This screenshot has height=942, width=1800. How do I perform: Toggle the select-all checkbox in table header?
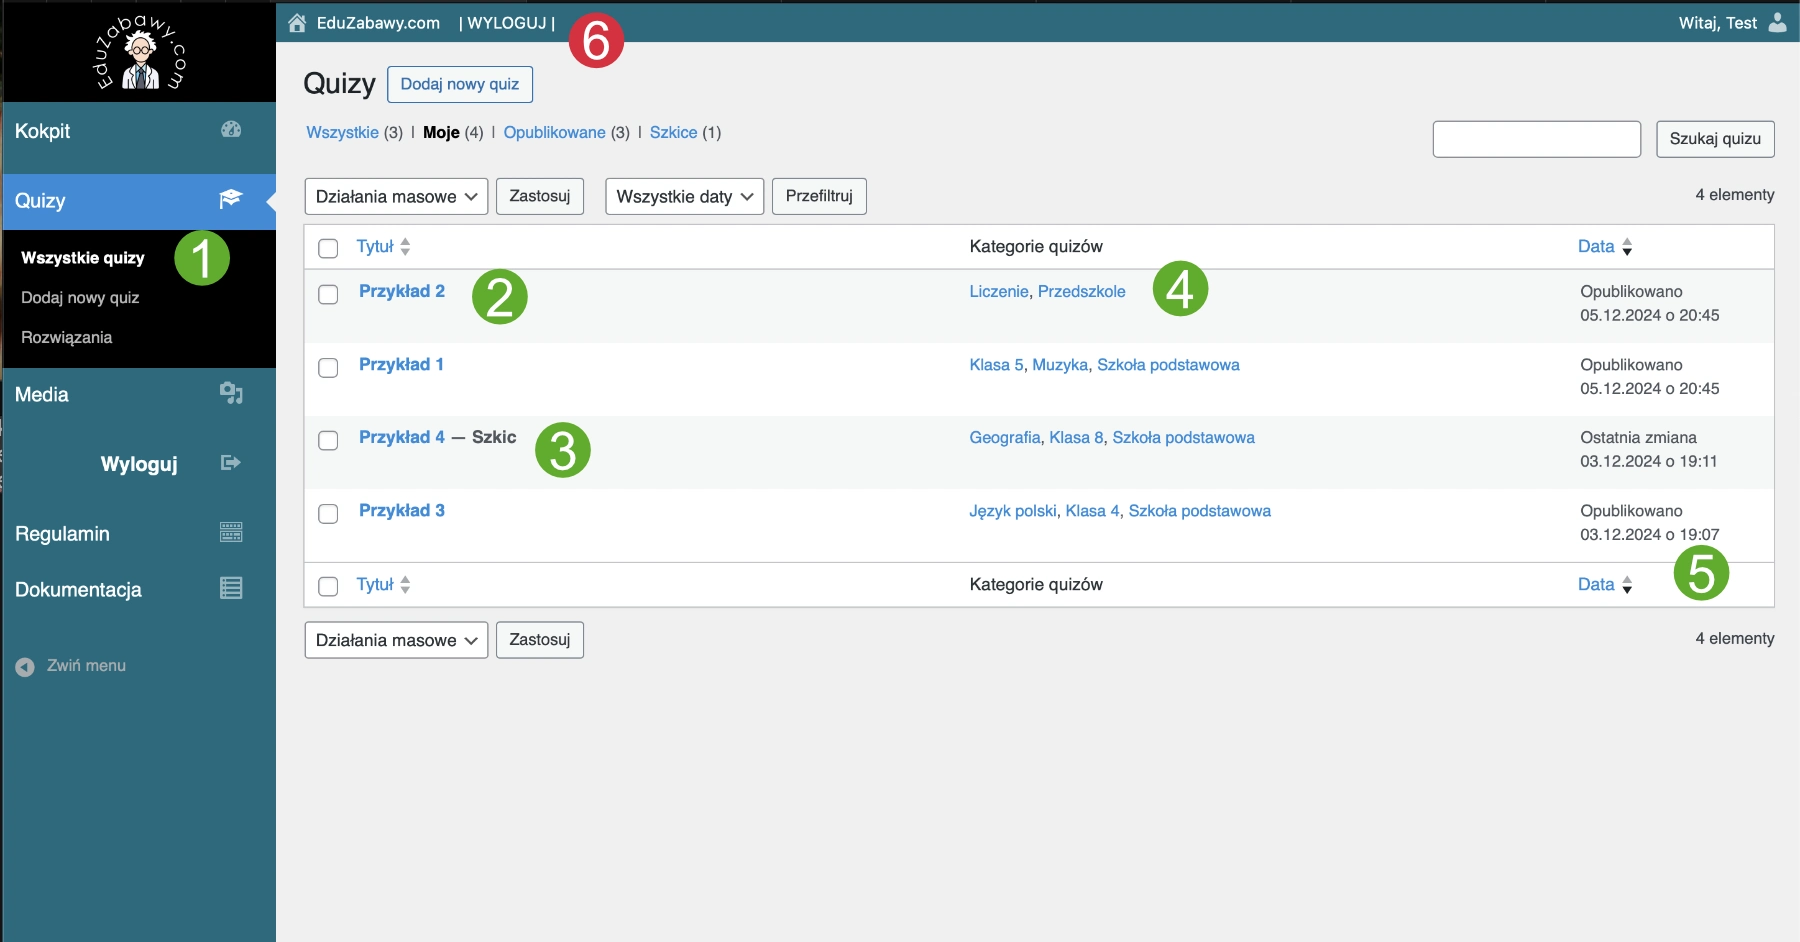coord(328,248)
